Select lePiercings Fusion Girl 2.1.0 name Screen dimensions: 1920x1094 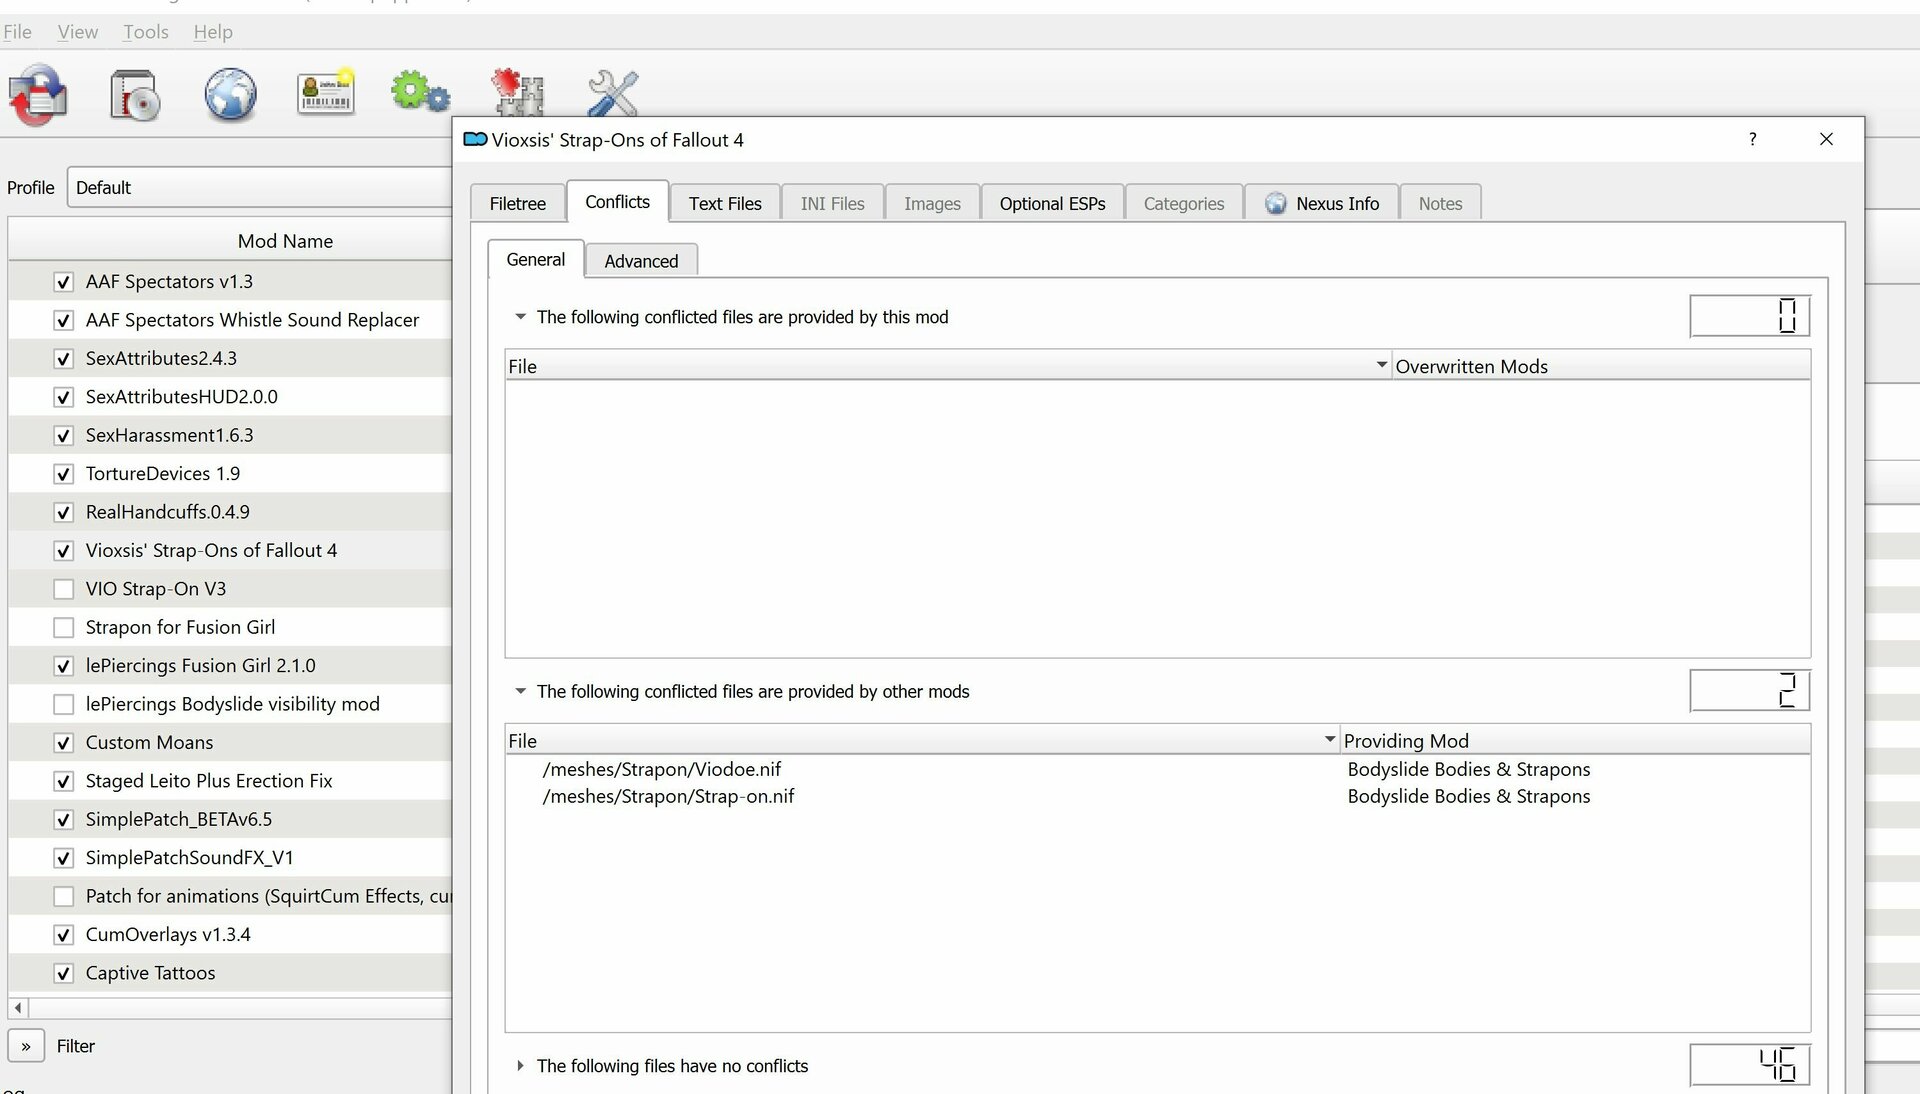click(x=200, y=665)
